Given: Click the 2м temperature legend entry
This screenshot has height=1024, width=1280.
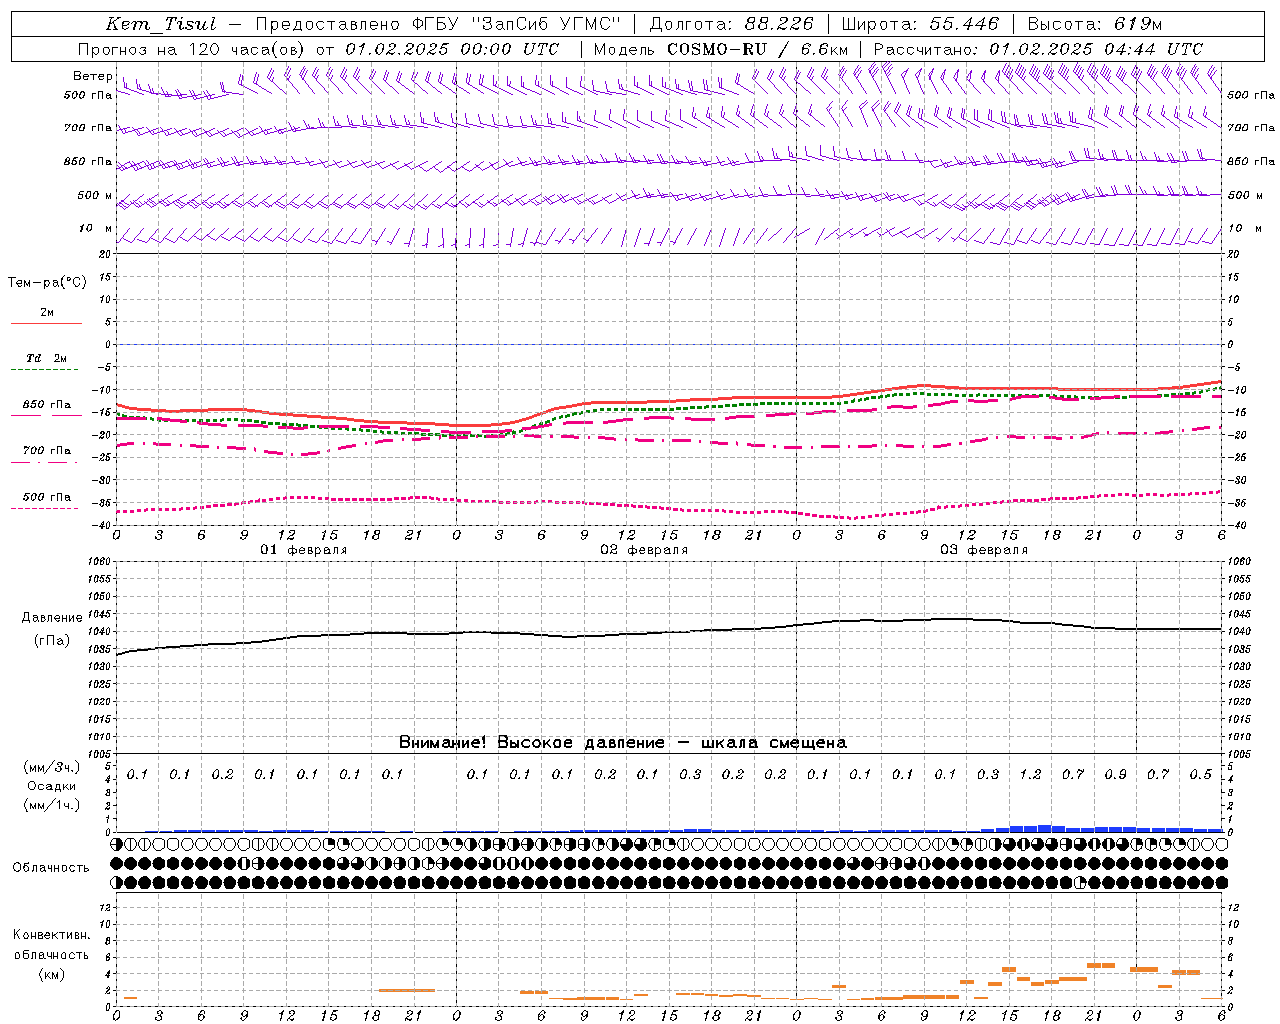Looking at the screenshot, I should [x=47, y=312].
